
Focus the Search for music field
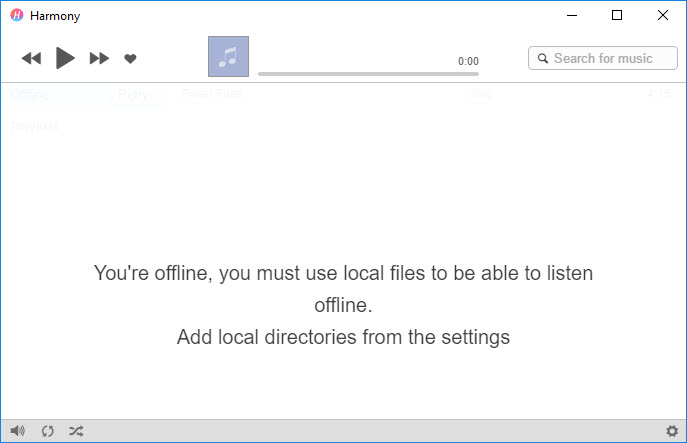(602, 58)
